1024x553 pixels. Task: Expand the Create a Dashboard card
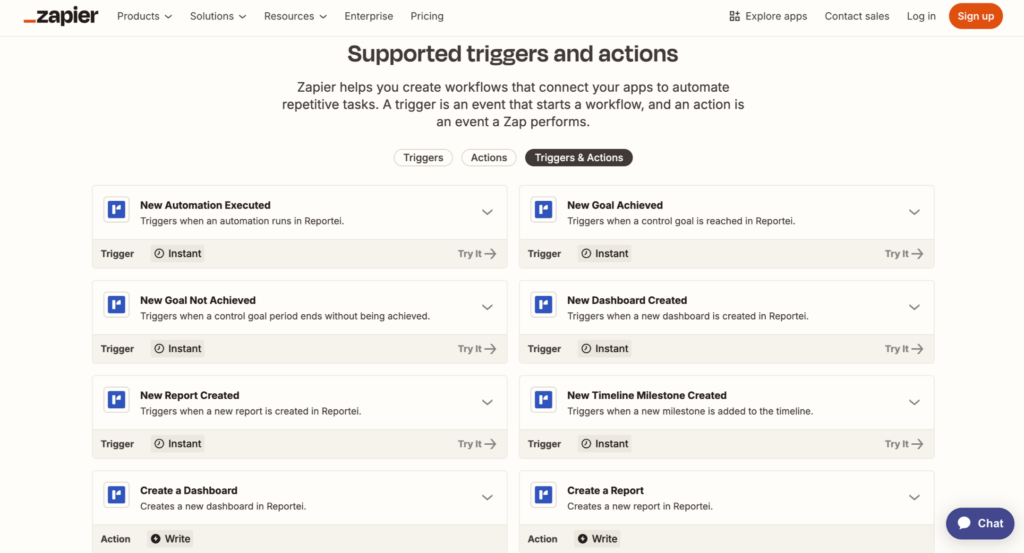coord(487,498)
